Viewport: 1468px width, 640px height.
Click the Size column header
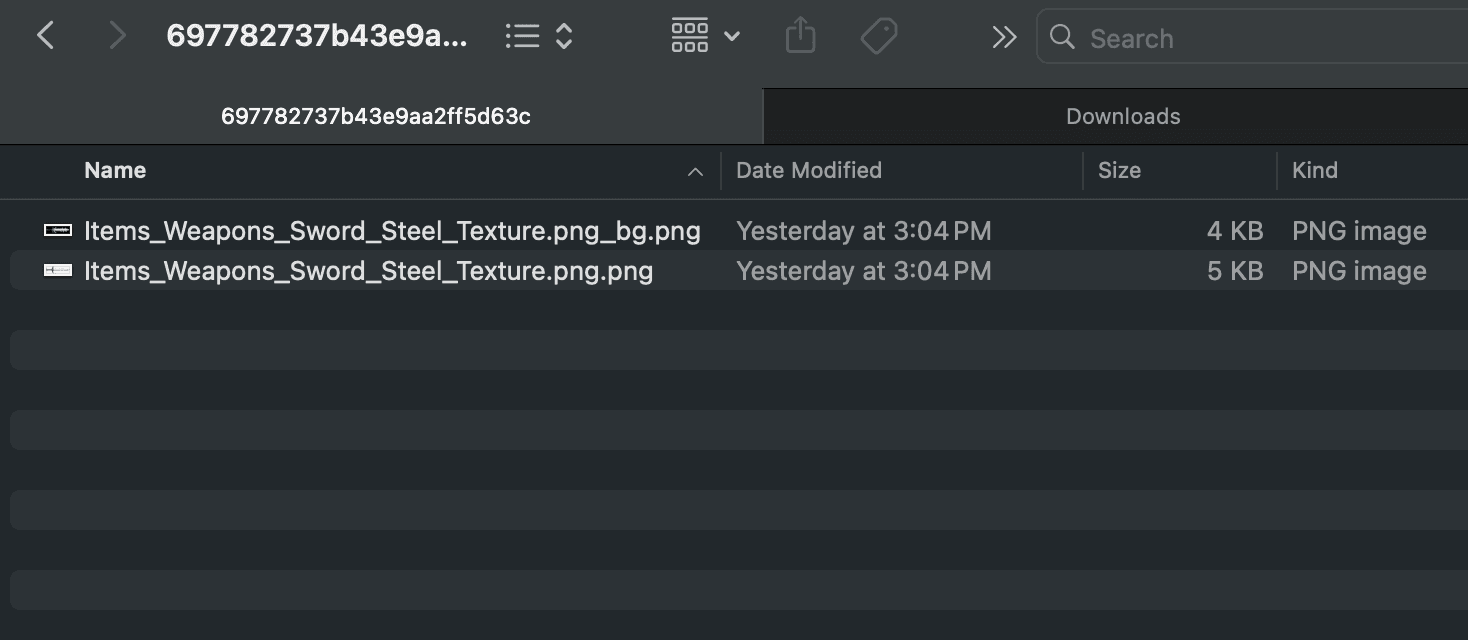pos(1119,170)
